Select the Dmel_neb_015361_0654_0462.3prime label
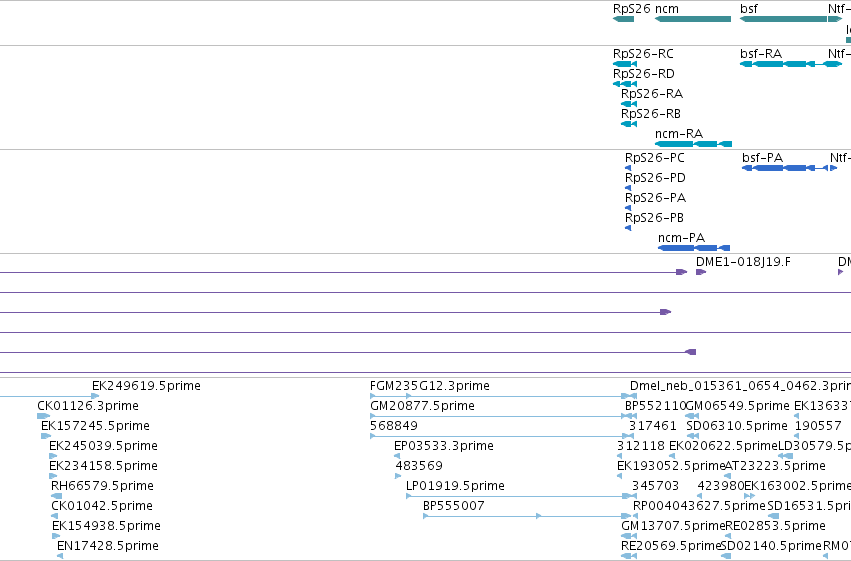Screen dimensions: 851x561 pos(740,386)
